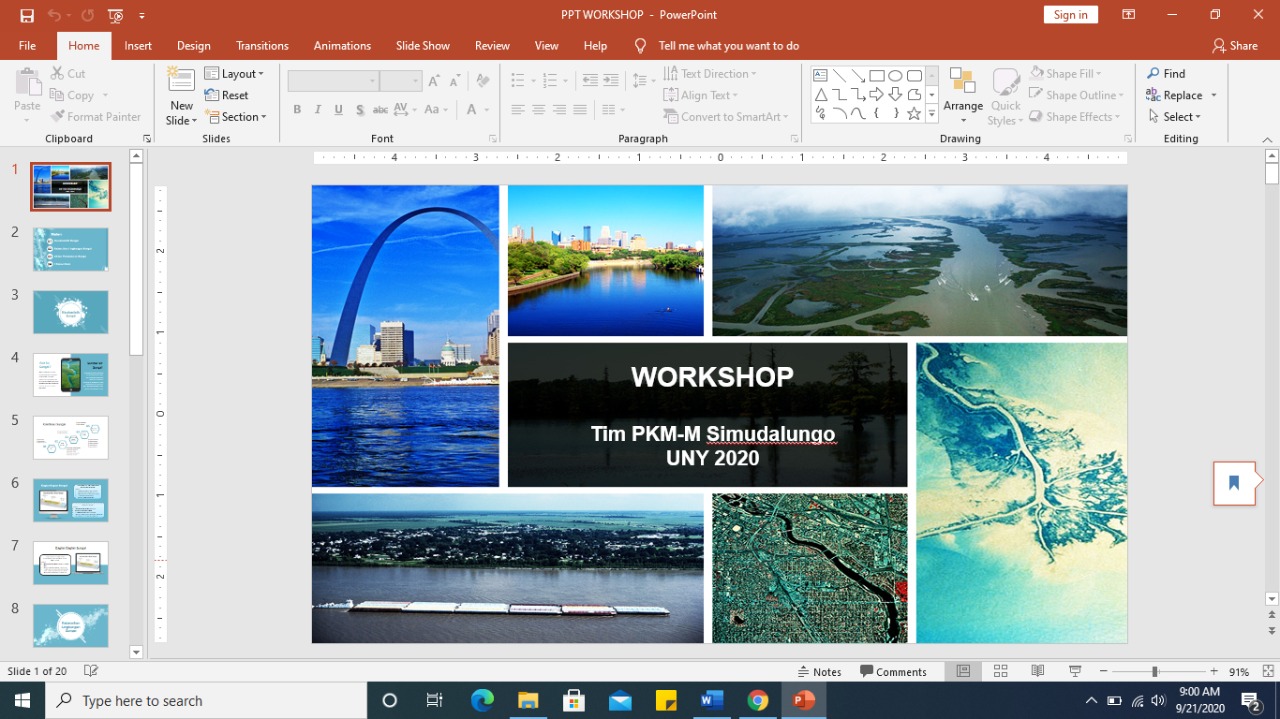Switch to the Transitions tab
Viewport: 1280px width, 719px height.
click(x=262, y=46)
